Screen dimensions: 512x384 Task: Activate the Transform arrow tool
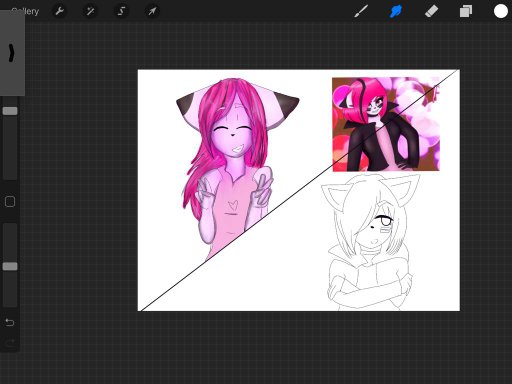click(x=152, y=11)
